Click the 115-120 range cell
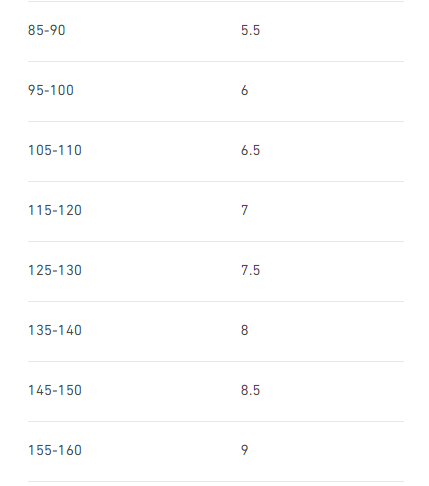 55,210
